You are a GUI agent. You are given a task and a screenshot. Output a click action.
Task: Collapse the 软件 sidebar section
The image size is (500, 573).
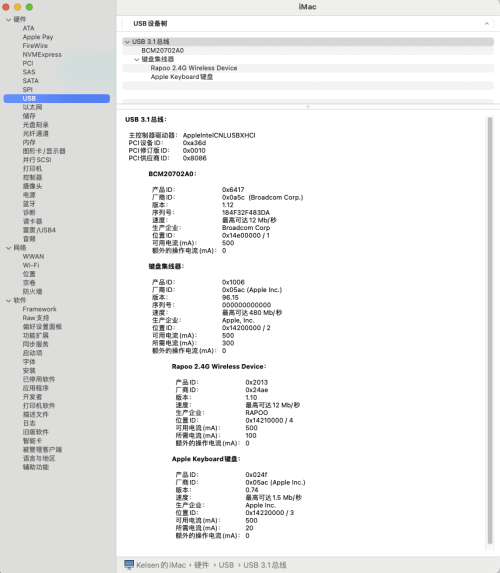(x=8, y=301)
